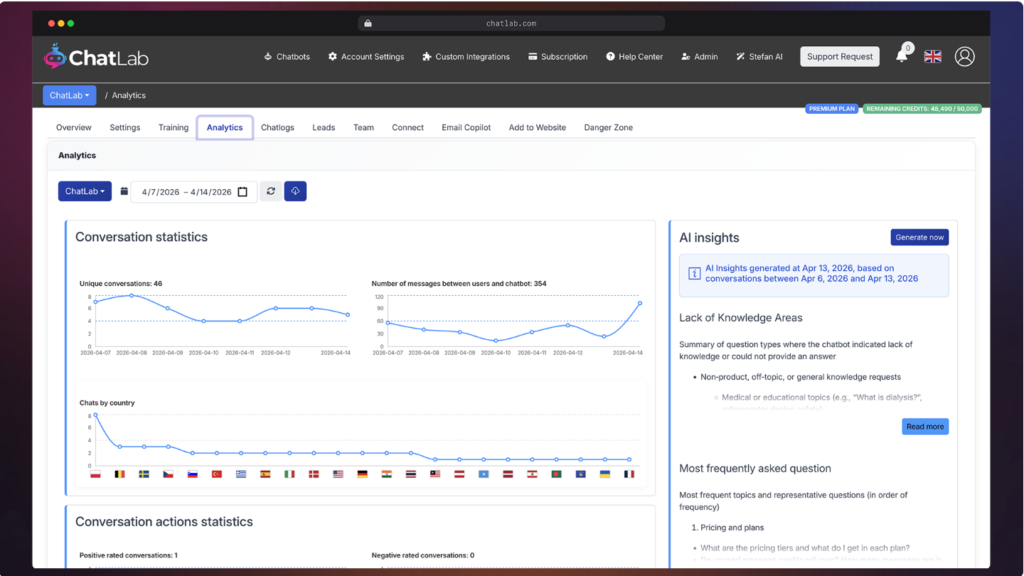1024x576 pixels.
Task: Click the 'Lack of Knowledge Areas' heading
Action: (741, 318)
